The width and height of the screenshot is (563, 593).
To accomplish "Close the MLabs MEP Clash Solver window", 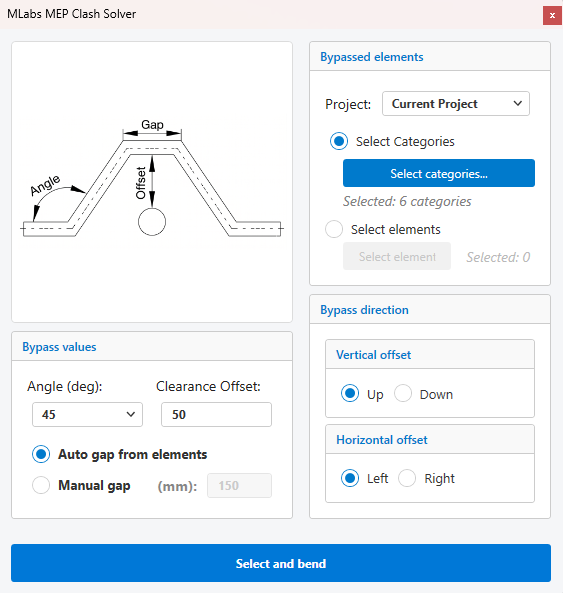I will [552, 16].
